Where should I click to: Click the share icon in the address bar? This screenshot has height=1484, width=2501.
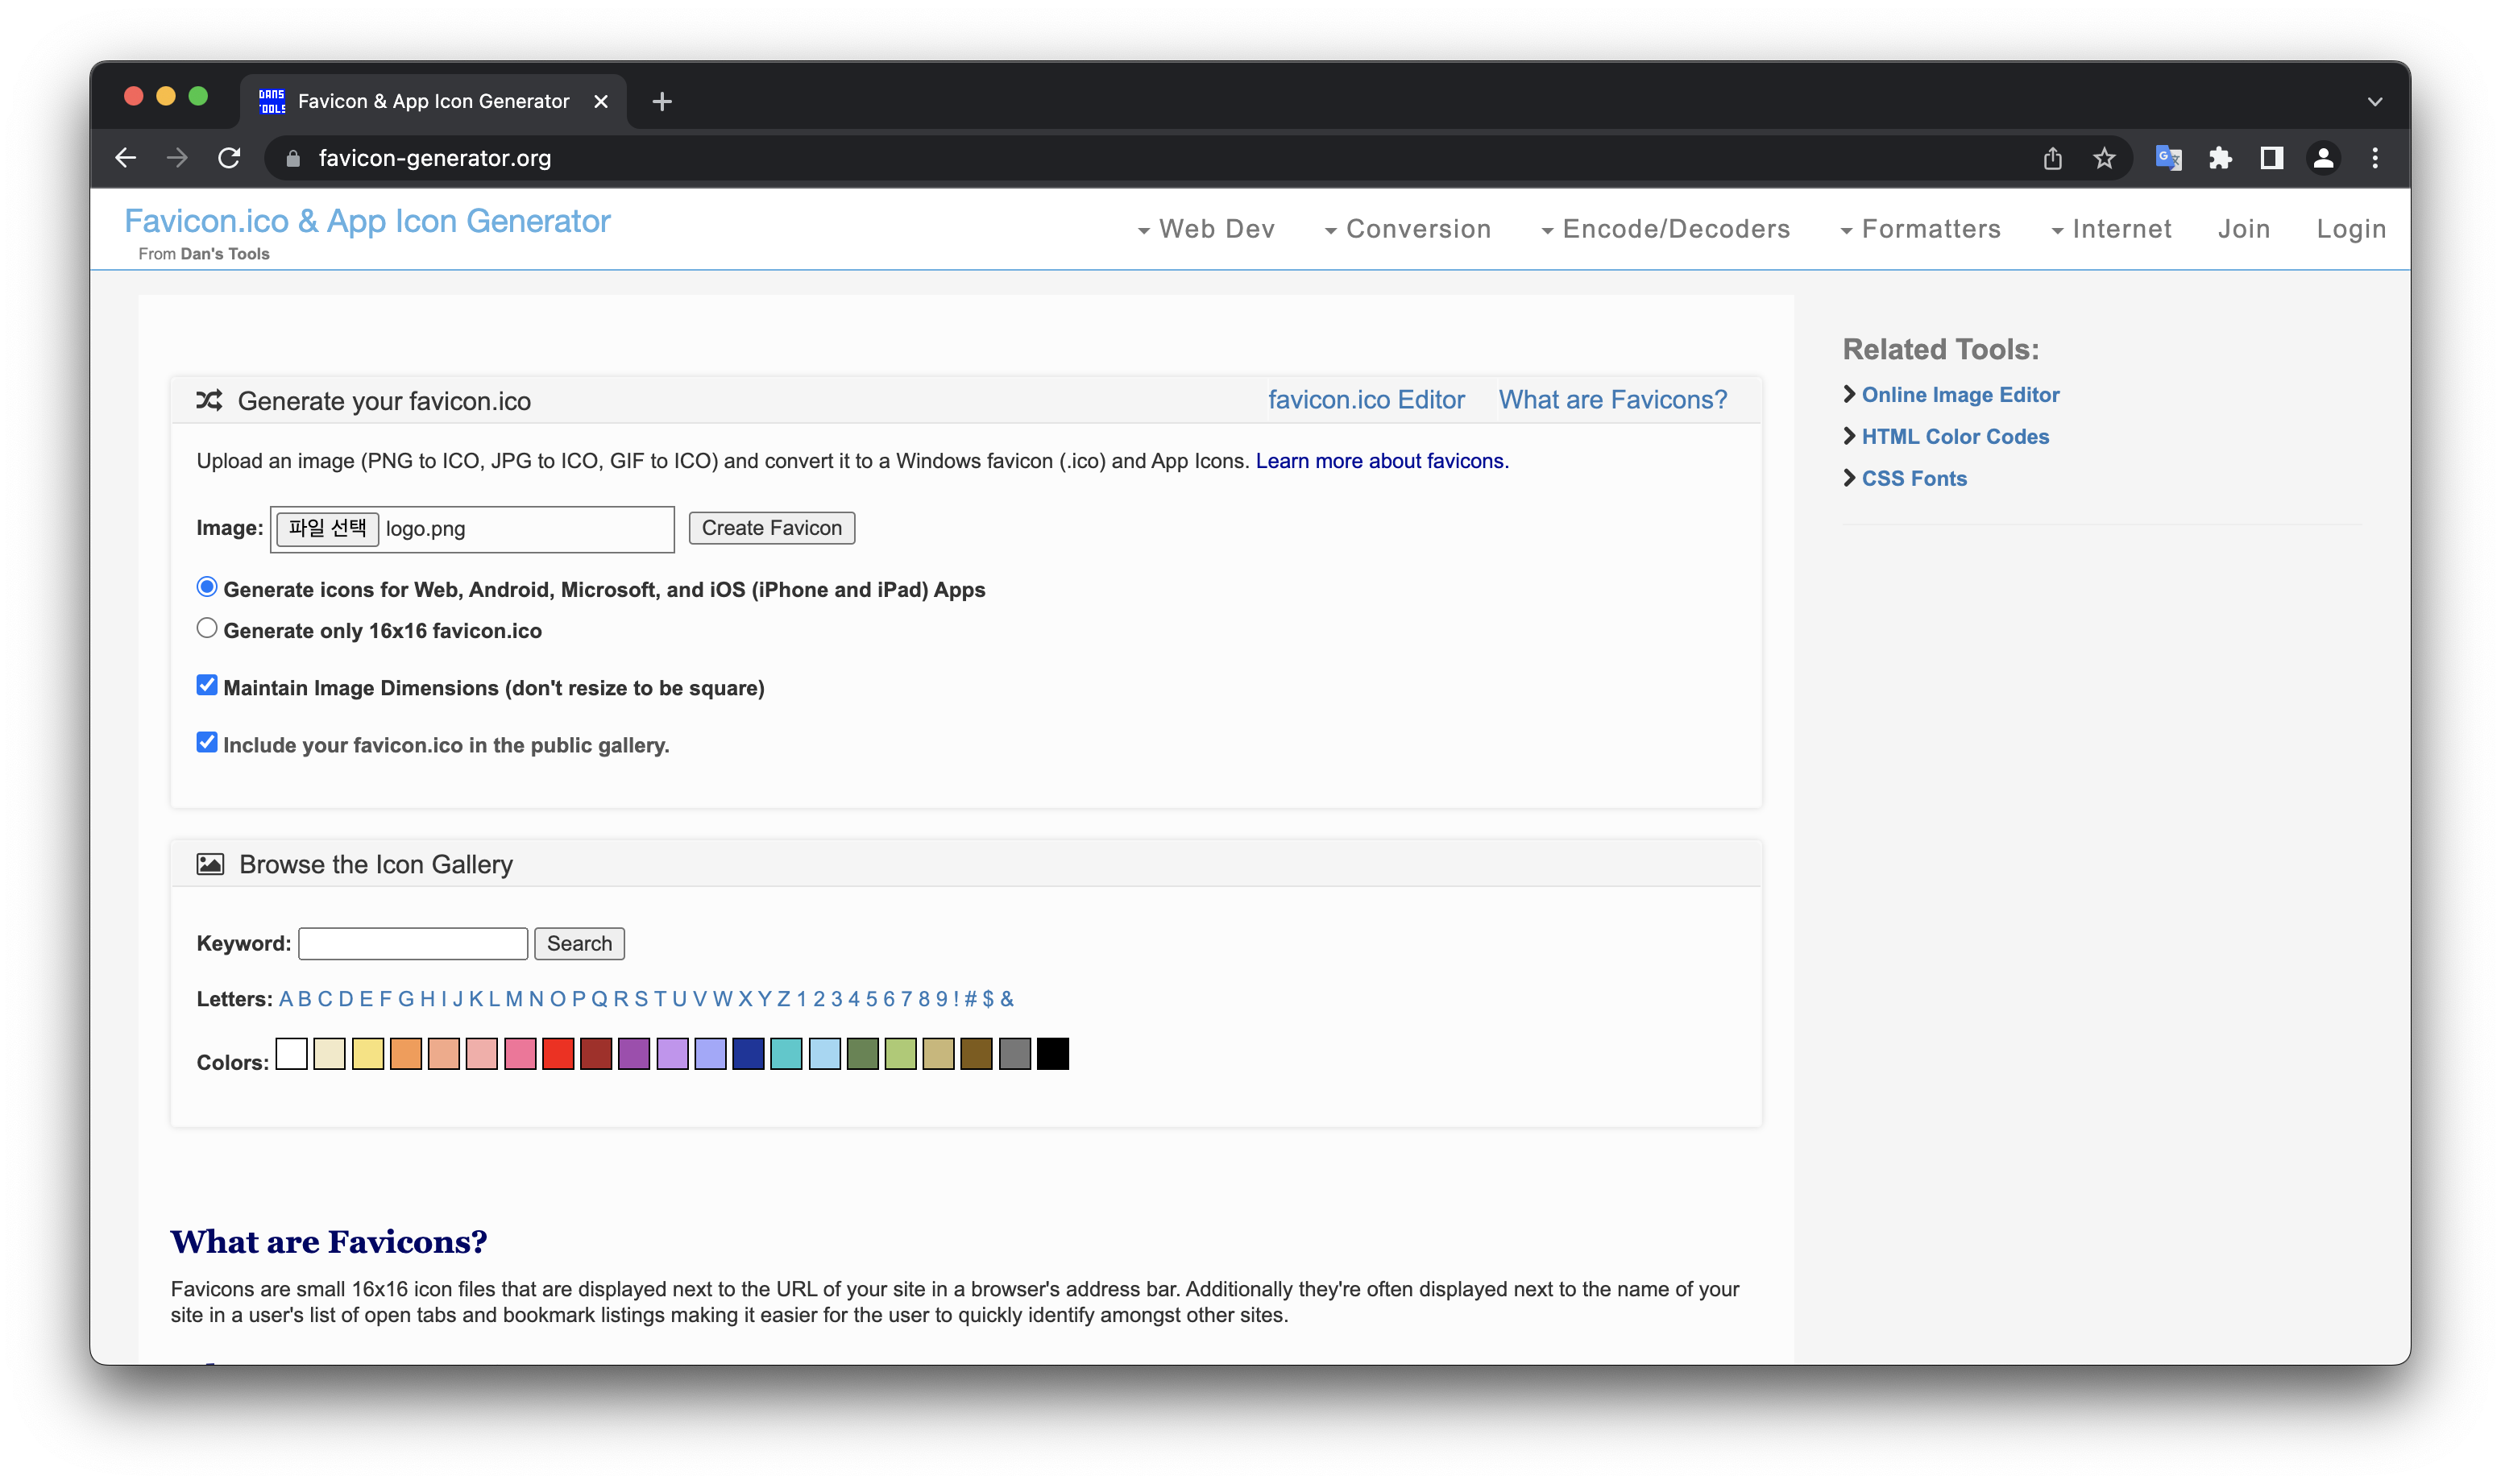pyautogui.click(x=2053, y=157)
